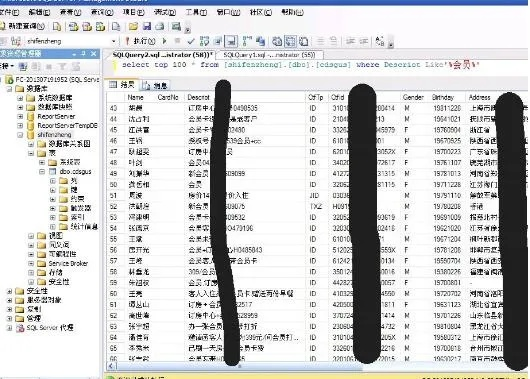Toggle the Results to Text icon

click(x=277, y=41)
